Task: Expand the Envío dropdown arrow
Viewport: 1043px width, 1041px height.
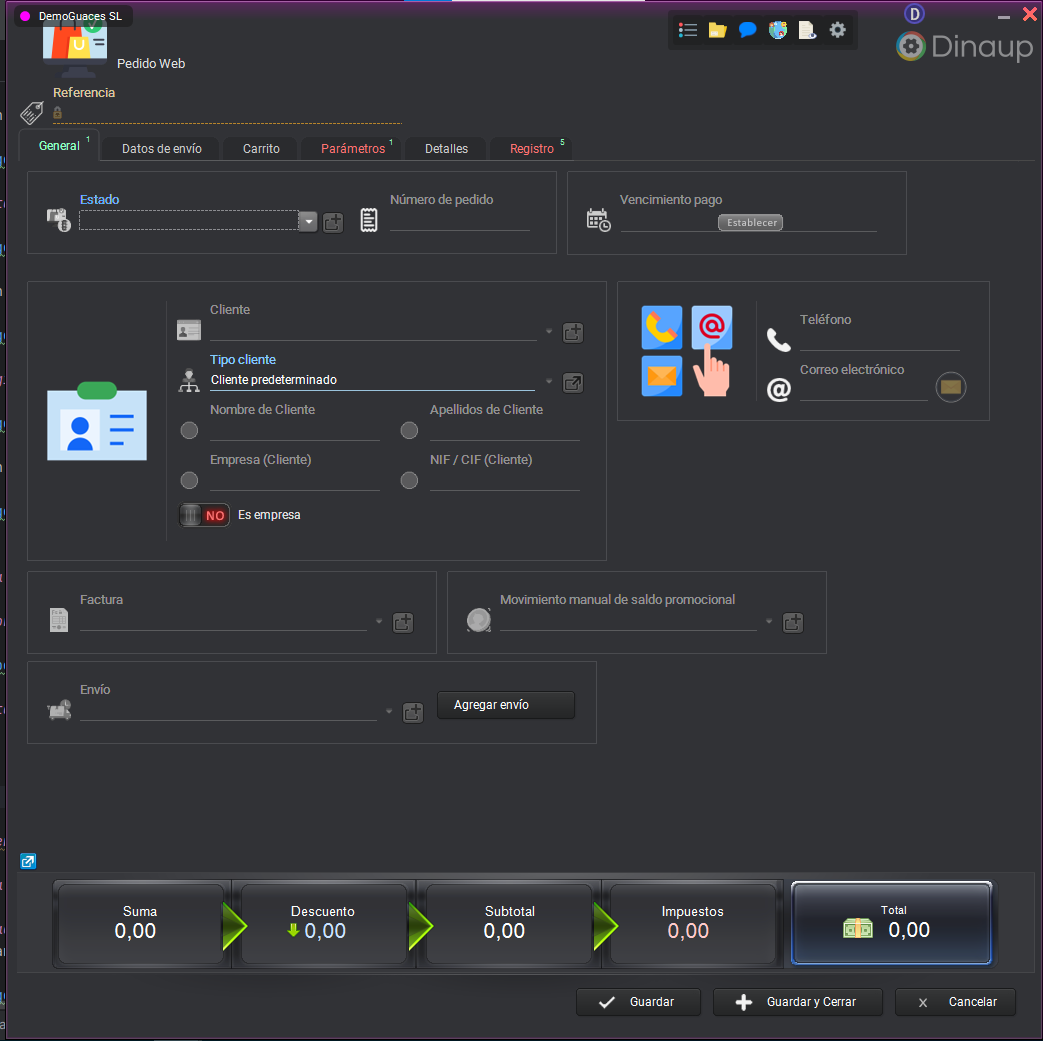Action: point(388,712)
